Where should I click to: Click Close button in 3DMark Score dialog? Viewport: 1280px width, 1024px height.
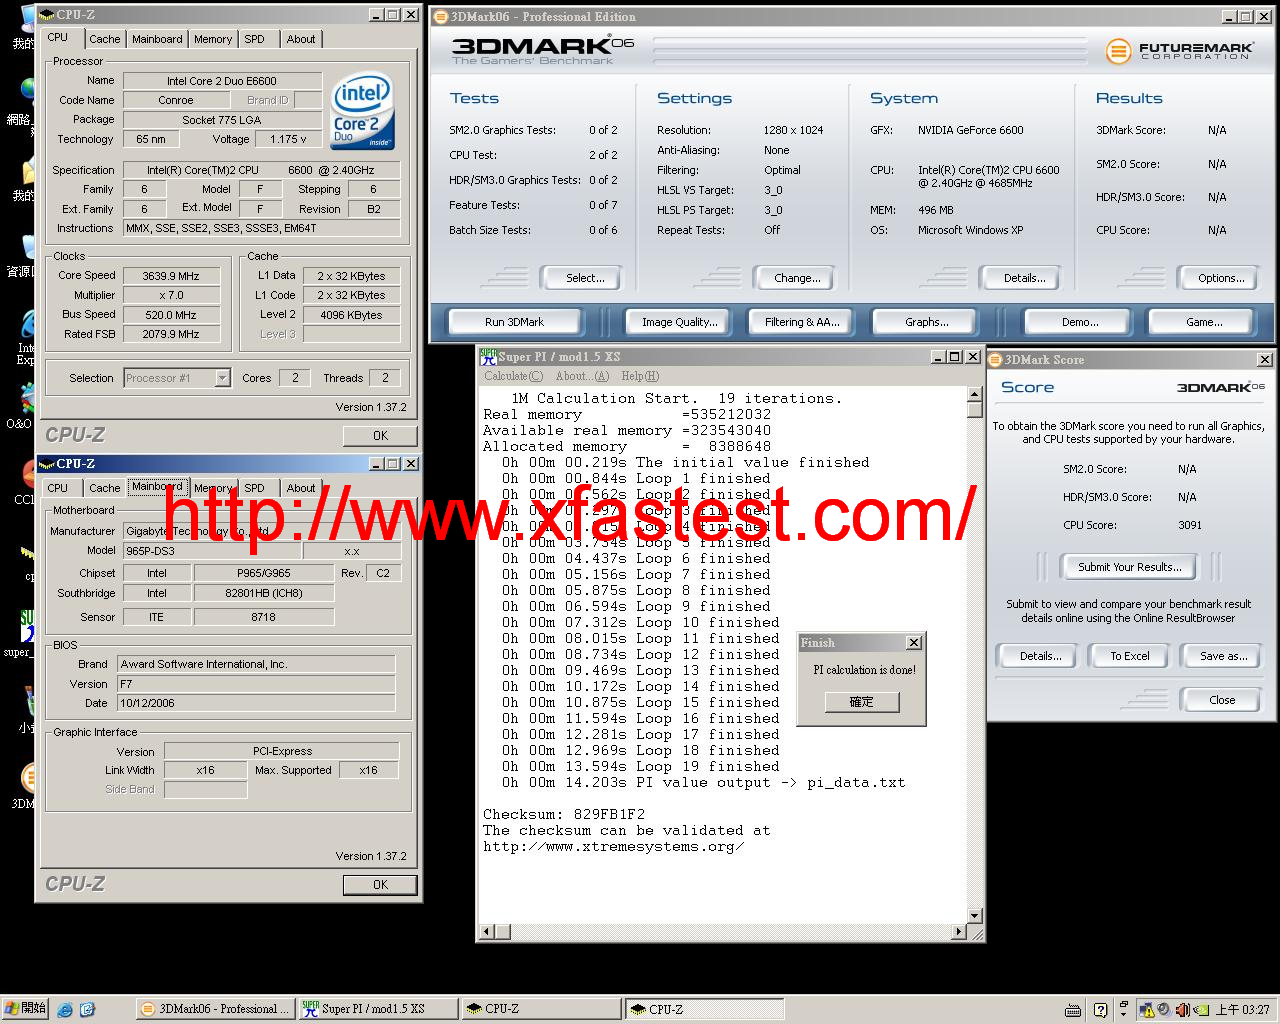click(1221, 700)
